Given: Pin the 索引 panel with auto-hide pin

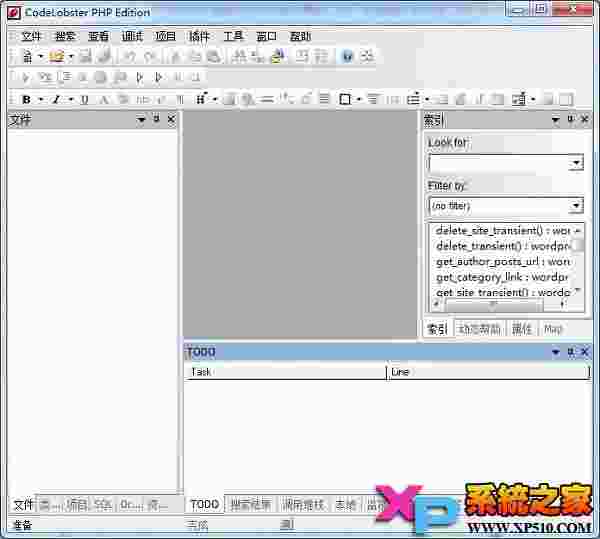Looking at the screenshot, I should (x=570, y=120).
